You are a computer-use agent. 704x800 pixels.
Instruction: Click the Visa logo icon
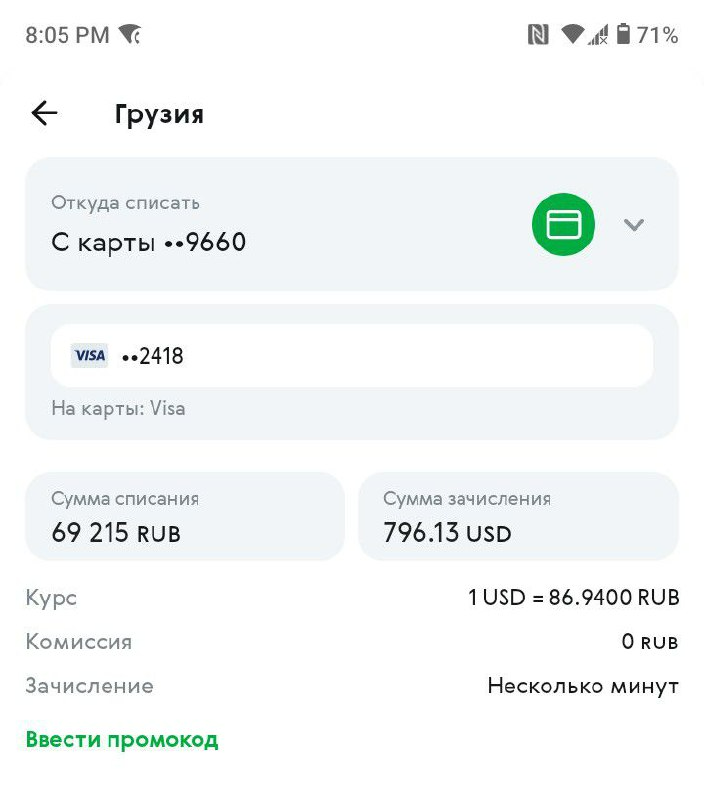pyautogui.click(x=90, y=355)
